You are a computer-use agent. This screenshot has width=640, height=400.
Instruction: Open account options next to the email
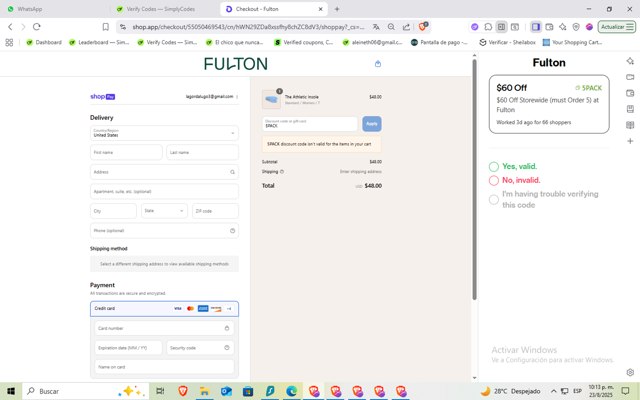coord(237,97)
